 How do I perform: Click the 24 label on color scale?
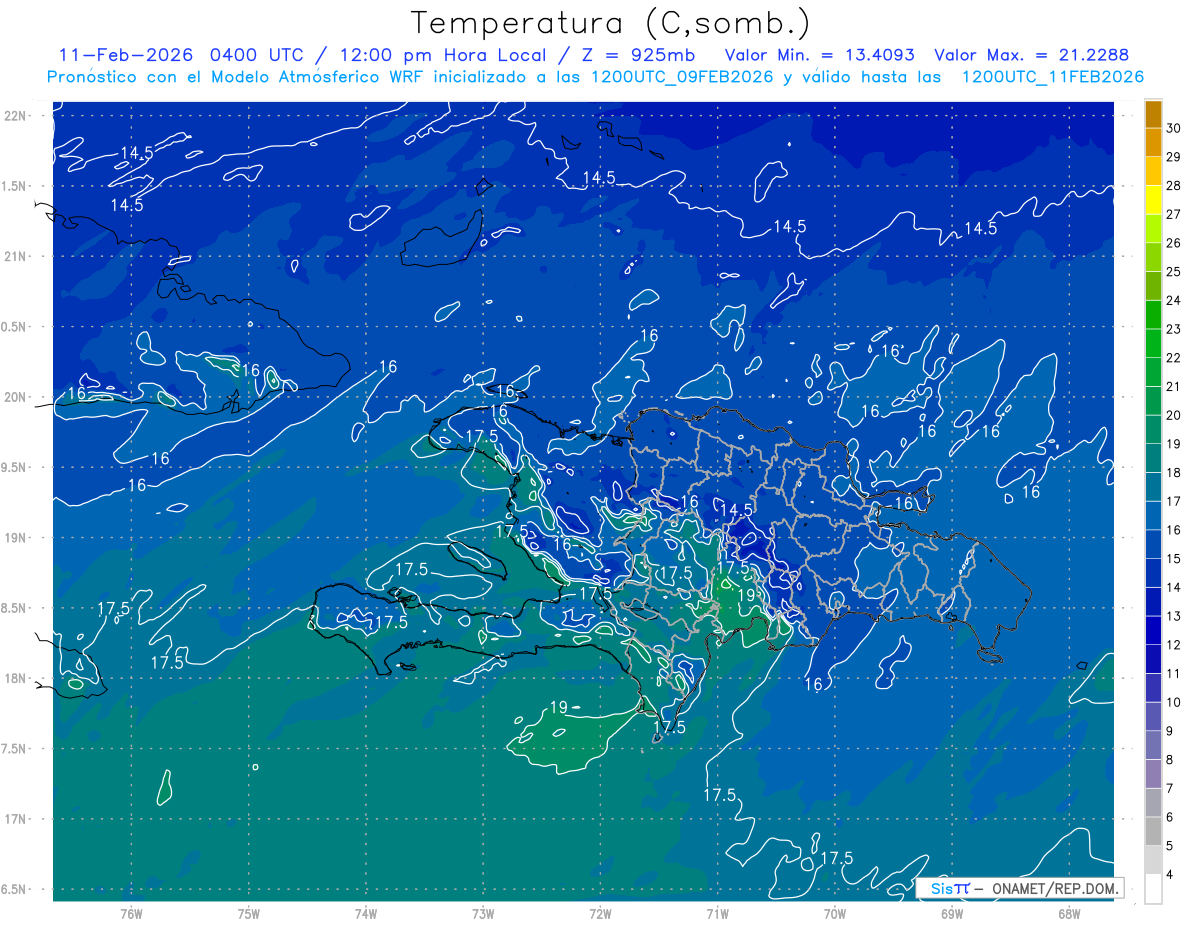pos(1174,300)
